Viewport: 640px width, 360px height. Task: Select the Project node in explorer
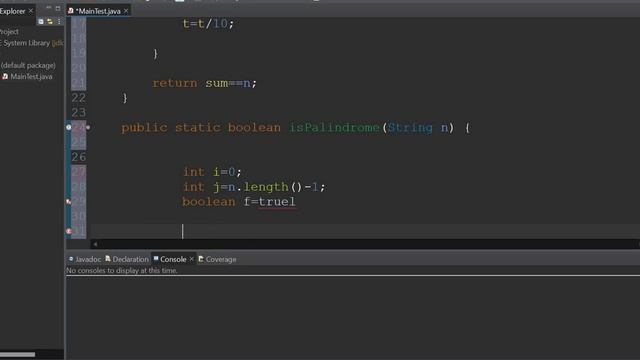coord(9,31)
